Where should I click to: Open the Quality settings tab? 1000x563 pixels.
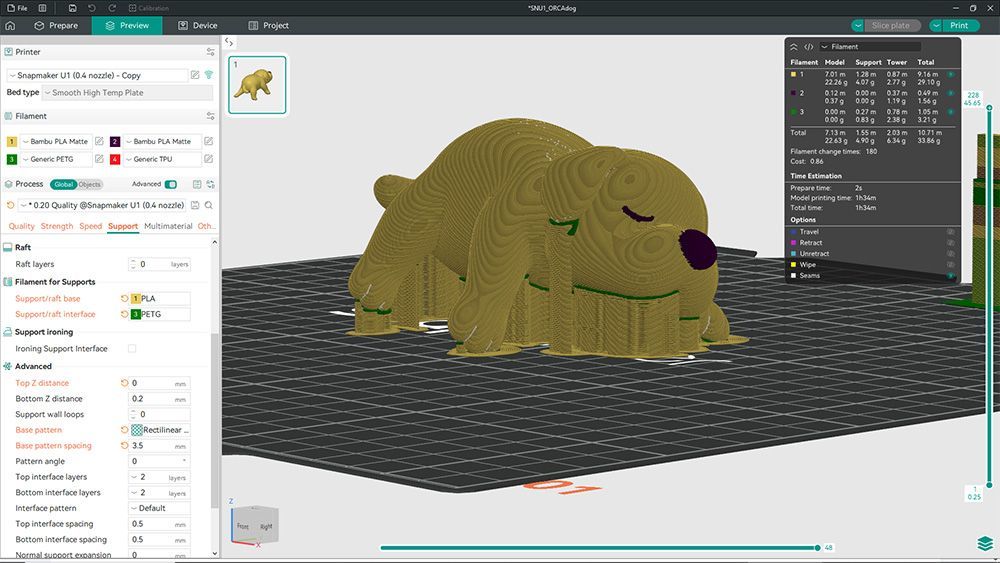[x=22, y=226]
